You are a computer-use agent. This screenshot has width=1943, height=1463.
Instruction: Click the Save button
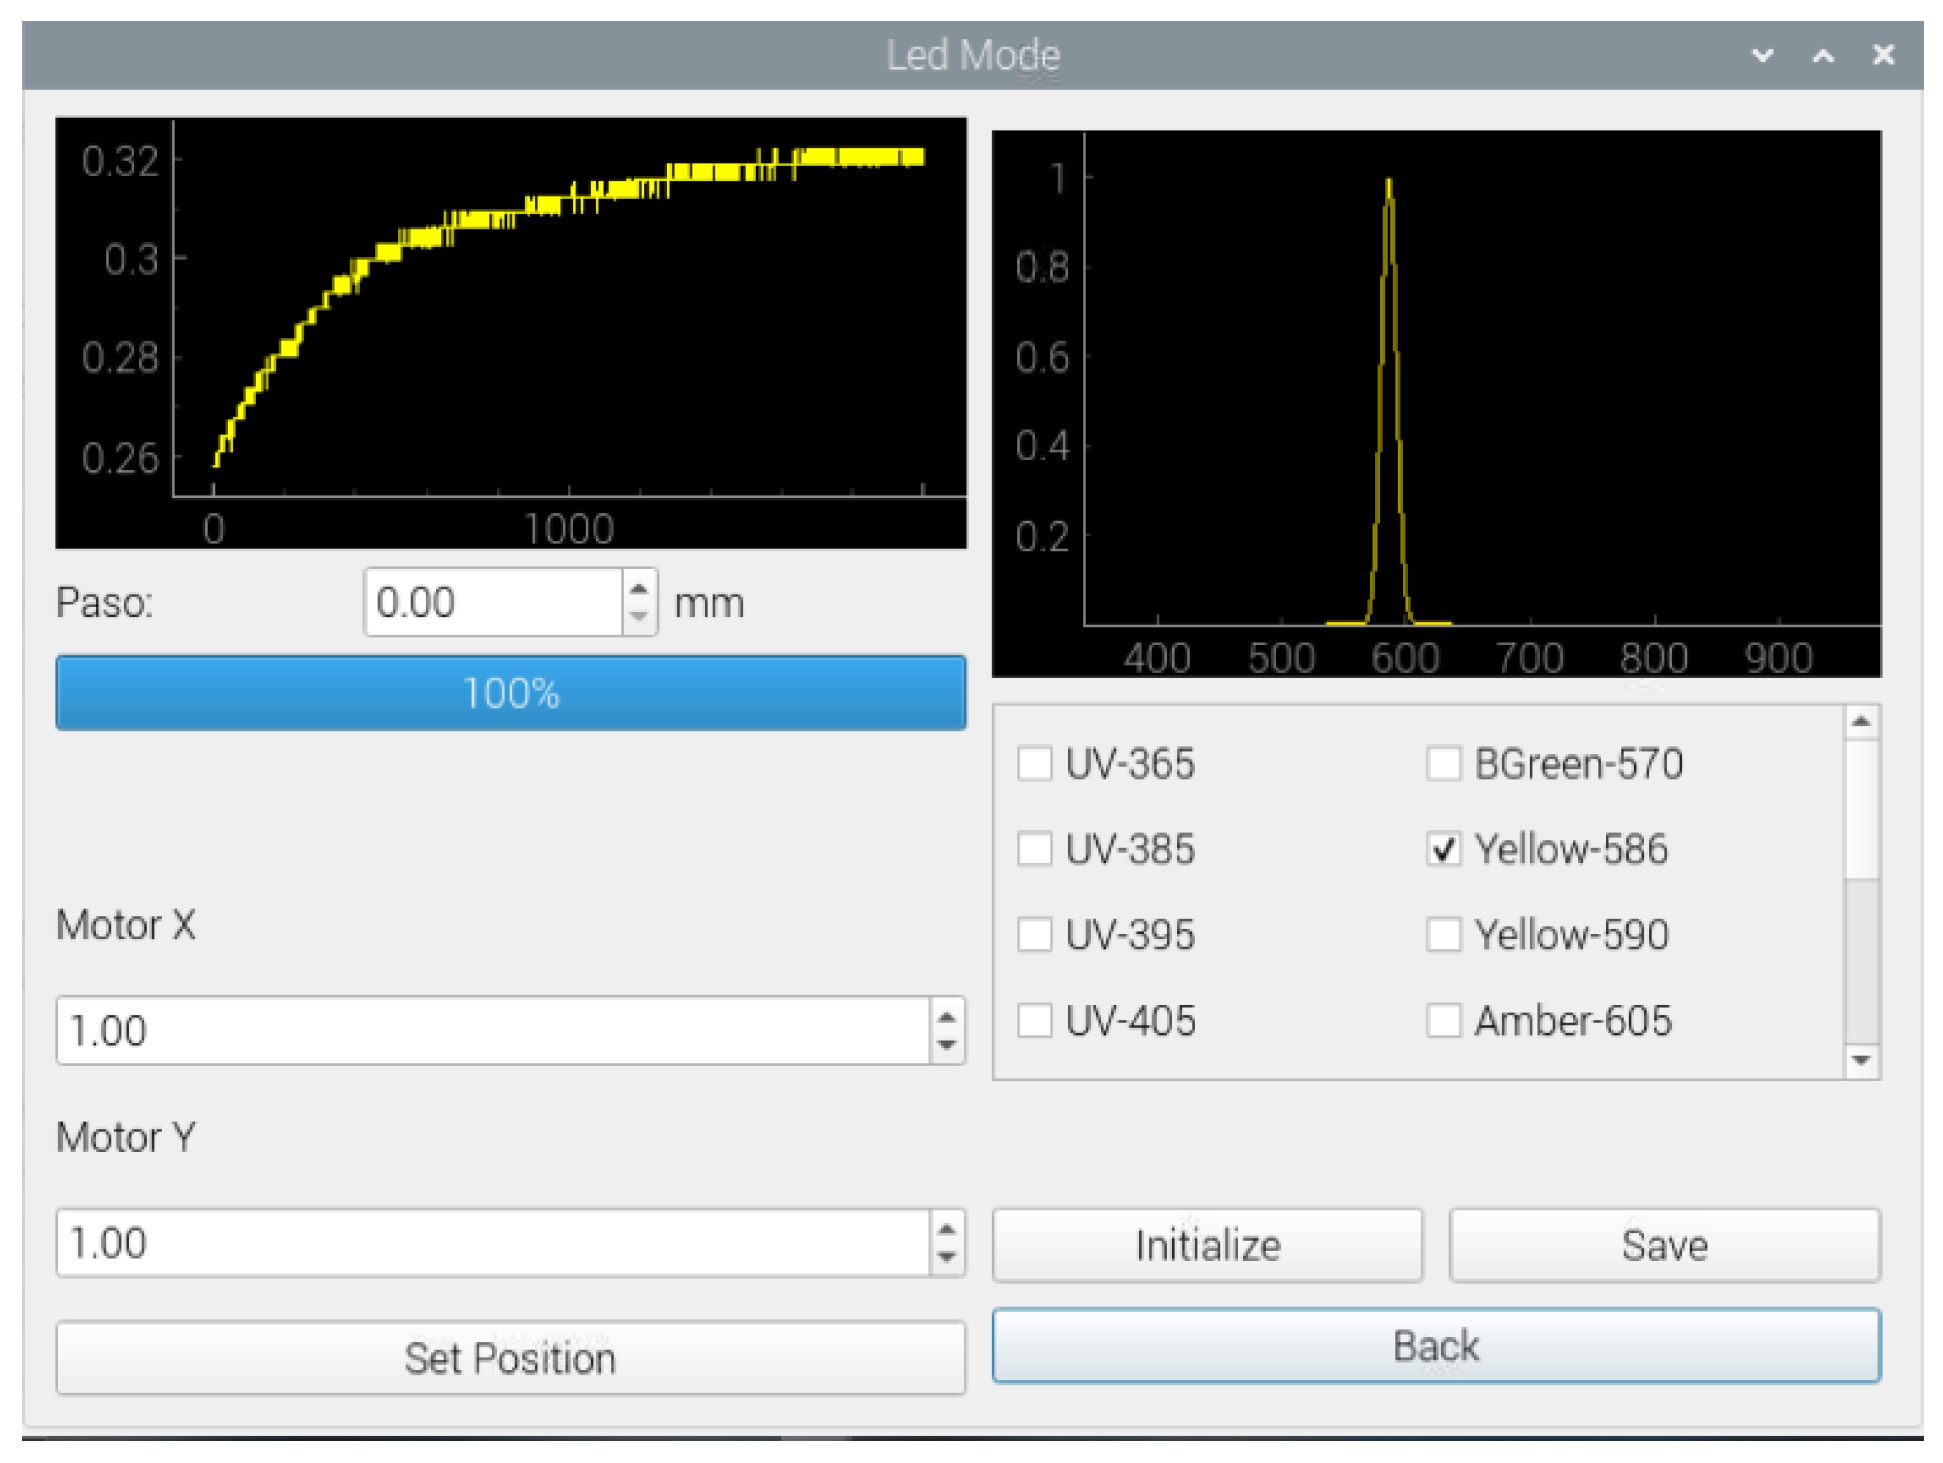coord(1664,1245)
